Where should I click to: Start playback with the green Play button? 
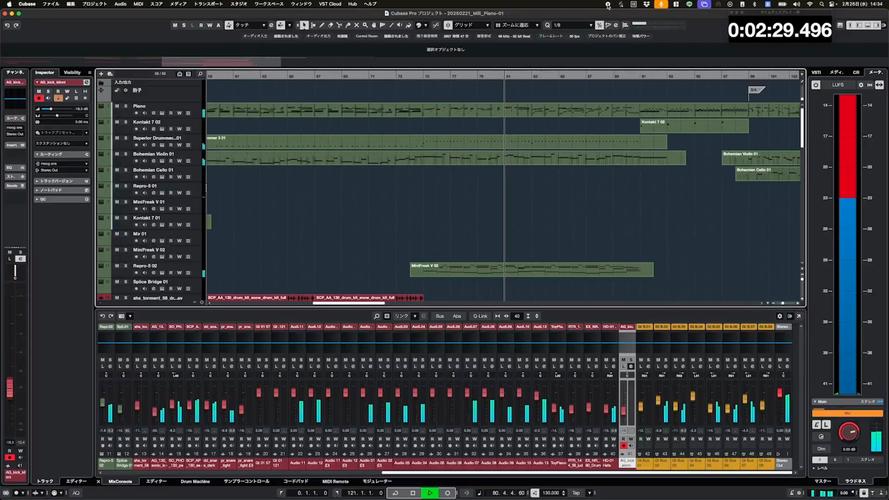click(430, 493)
